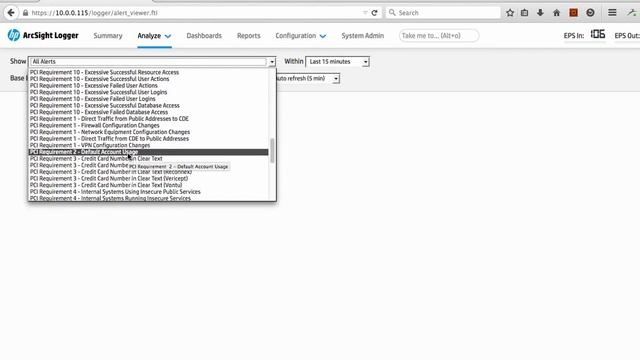Open the downloads arrow icon
The width and height of the screenshot is (640, 360).
point(540,13)
